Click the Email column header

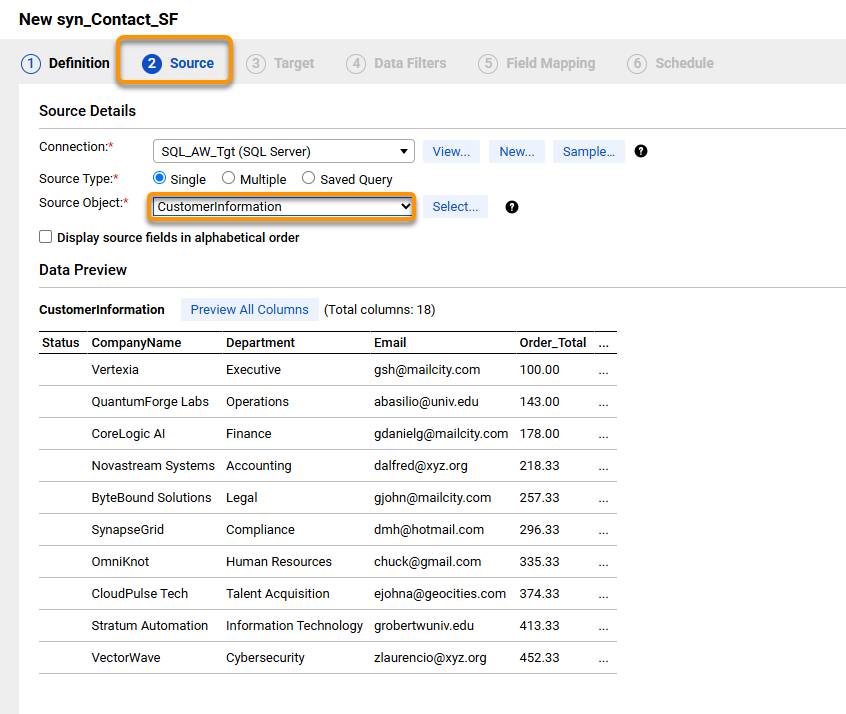tap(390, 343)
